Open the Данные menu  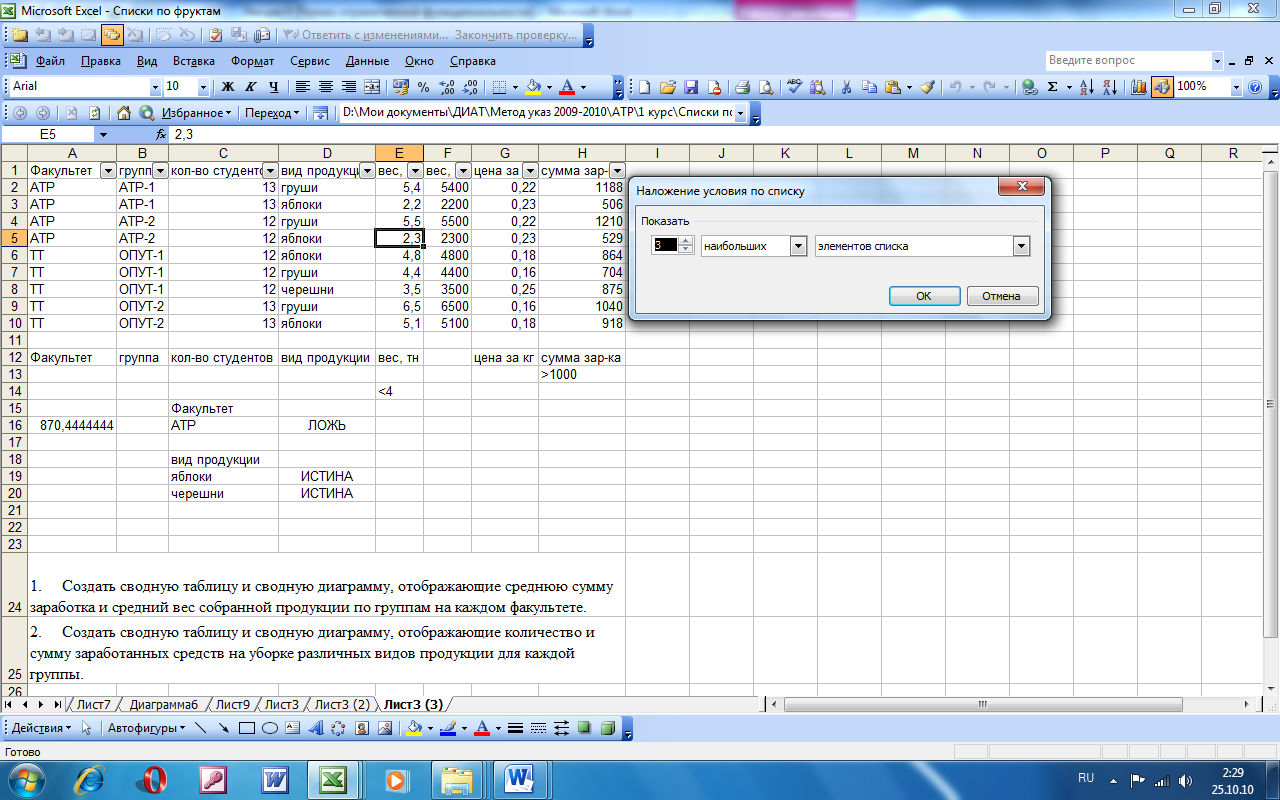point(366,61)
